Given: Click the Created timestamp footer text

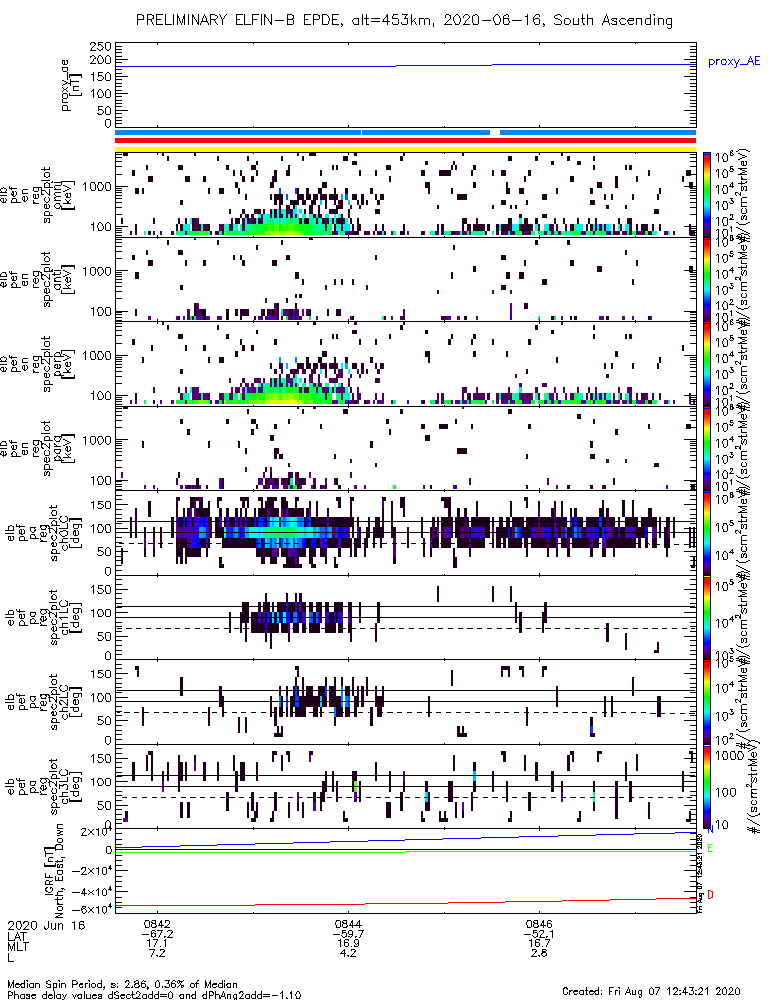Looking at the screenshot, I should [x=651, y=990].
